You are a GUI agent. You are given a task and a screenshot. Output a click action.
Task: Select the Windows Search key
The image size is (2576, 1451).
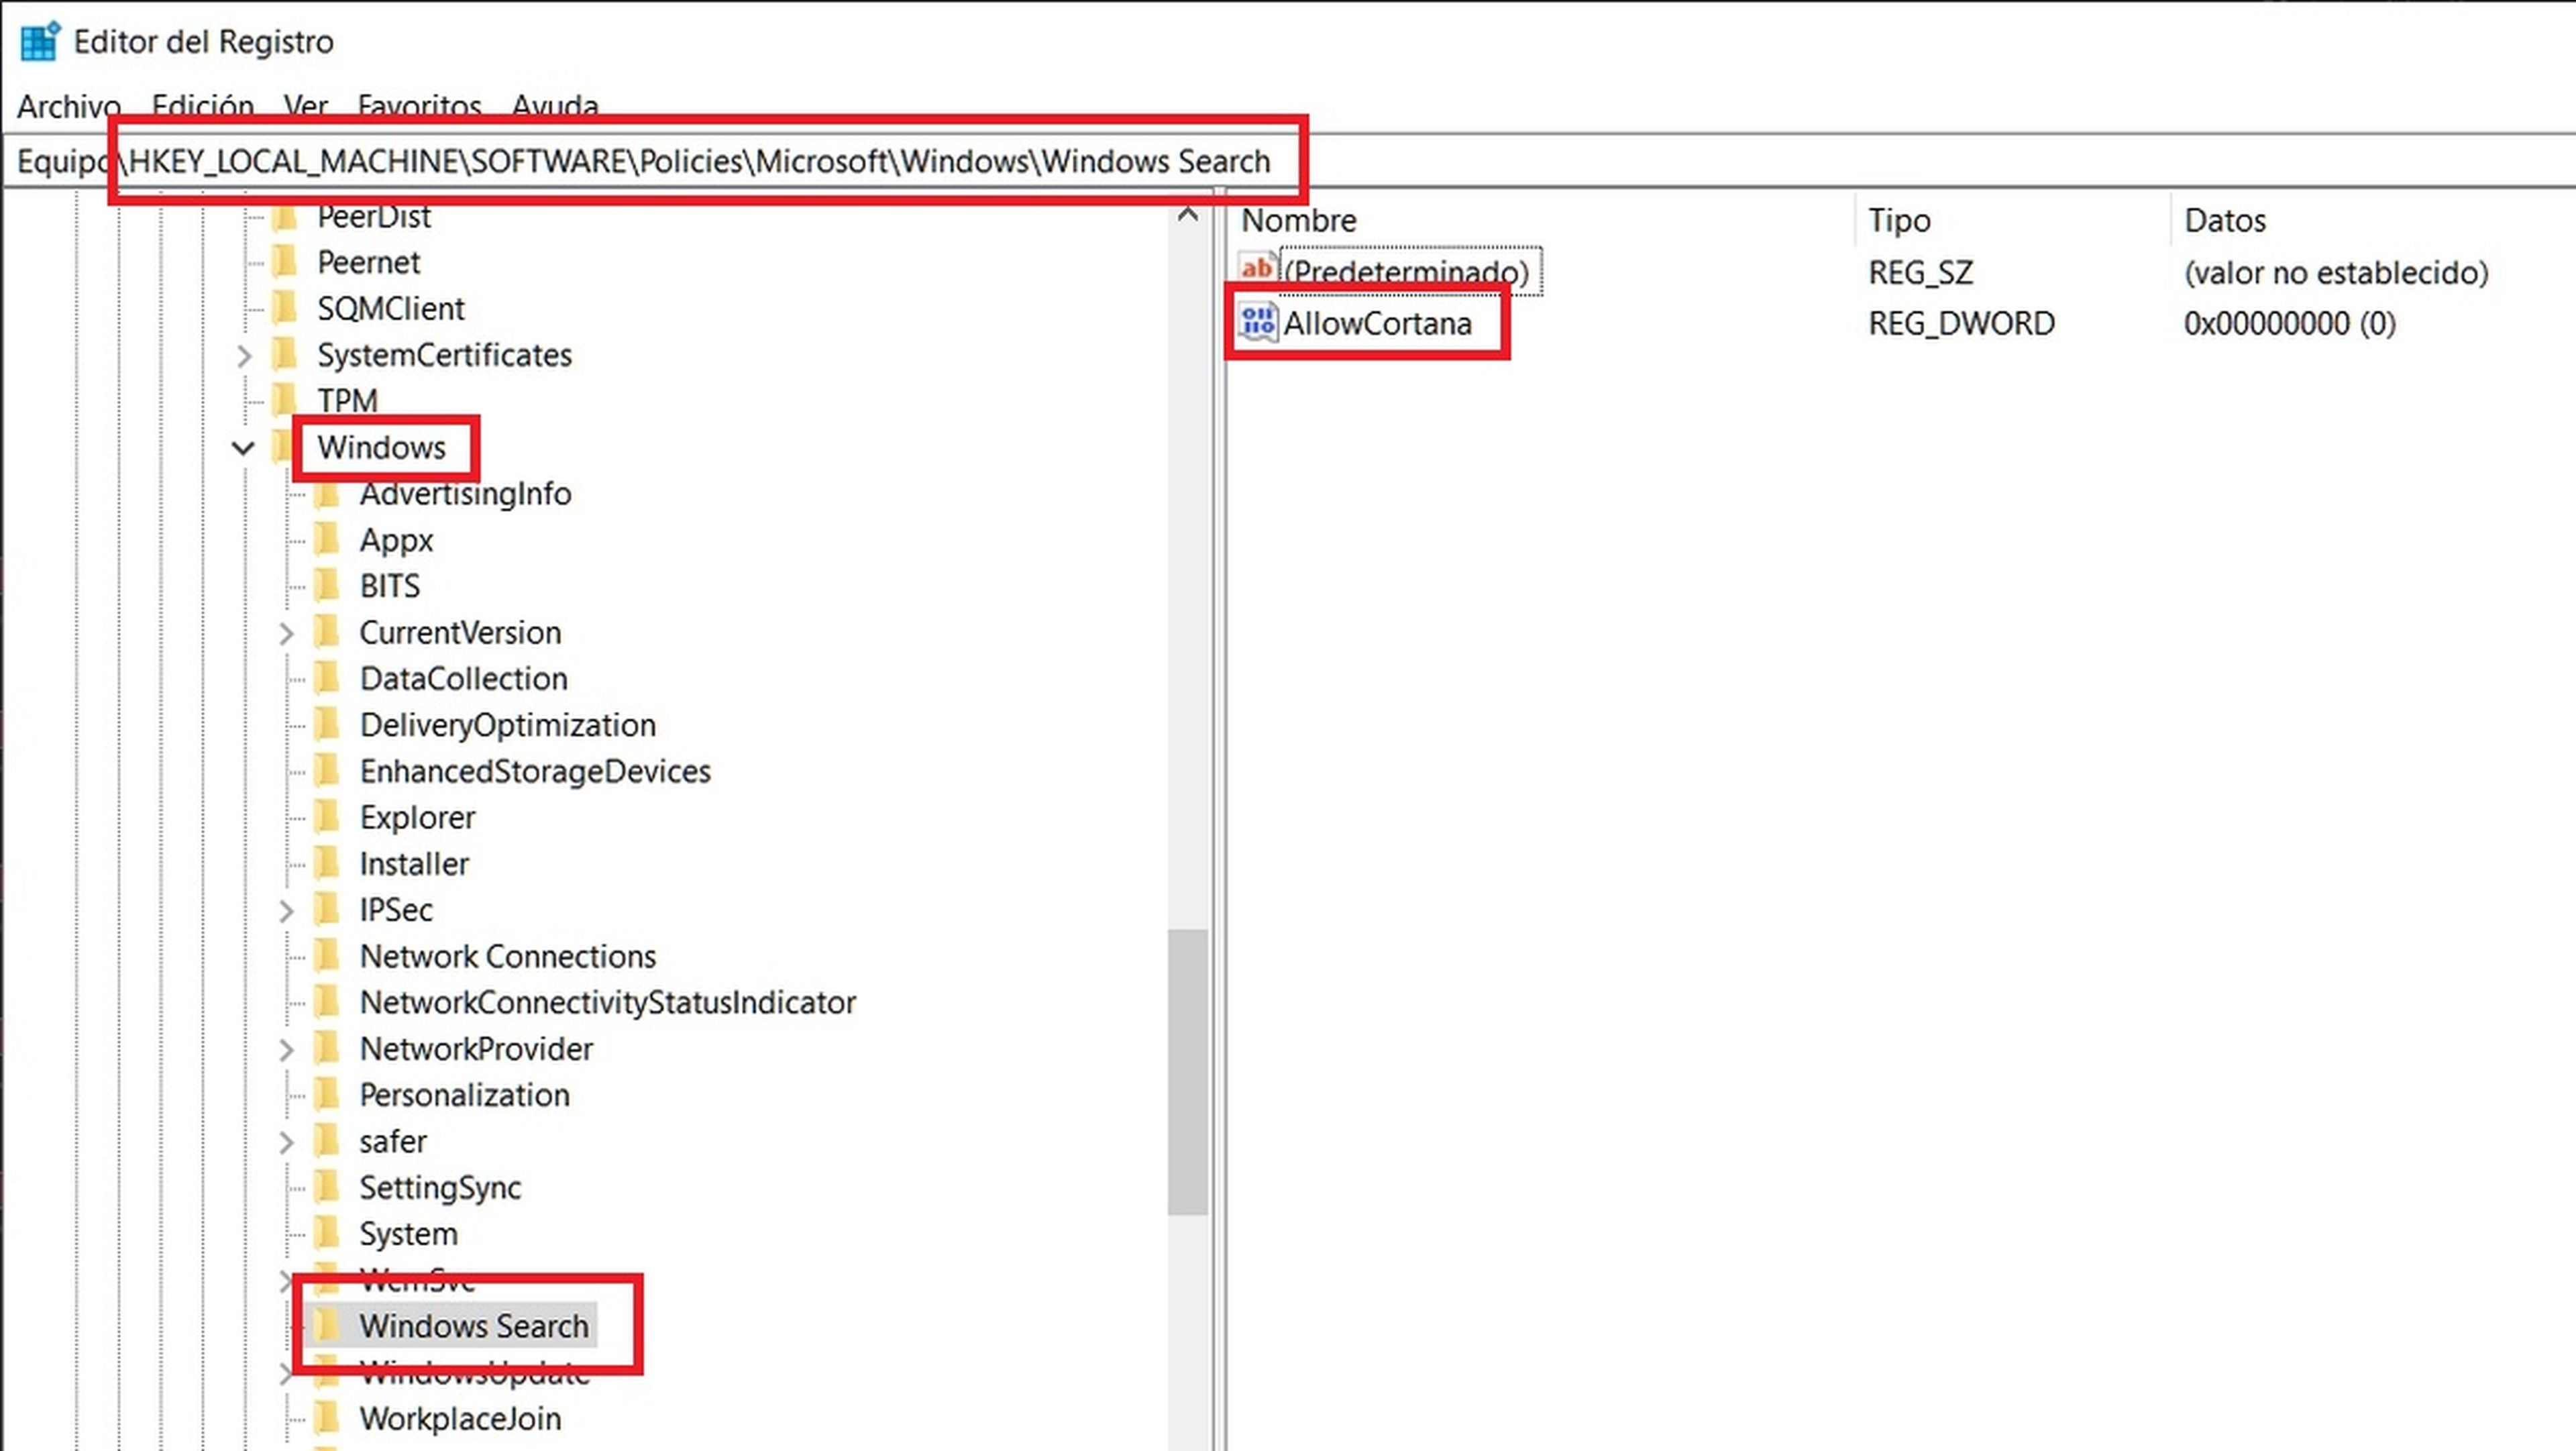point(474,1326)
